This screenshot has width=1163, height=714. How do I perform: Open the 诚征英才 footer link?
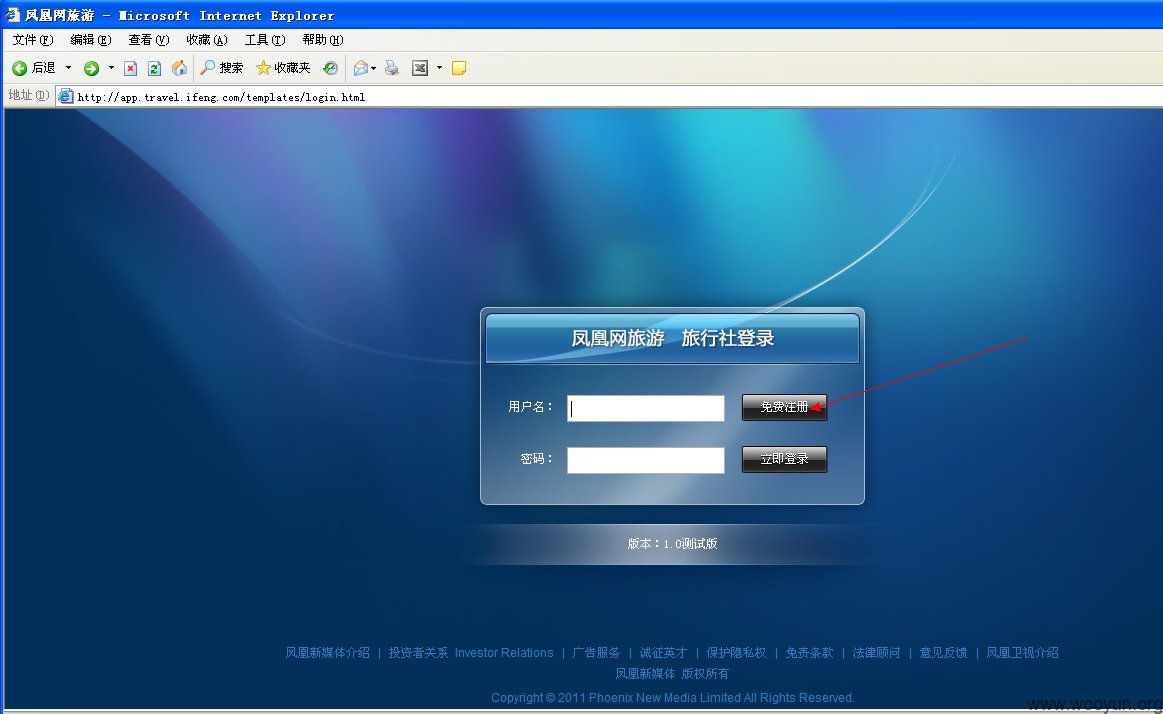pyautogui.click(x=663, y=652)
